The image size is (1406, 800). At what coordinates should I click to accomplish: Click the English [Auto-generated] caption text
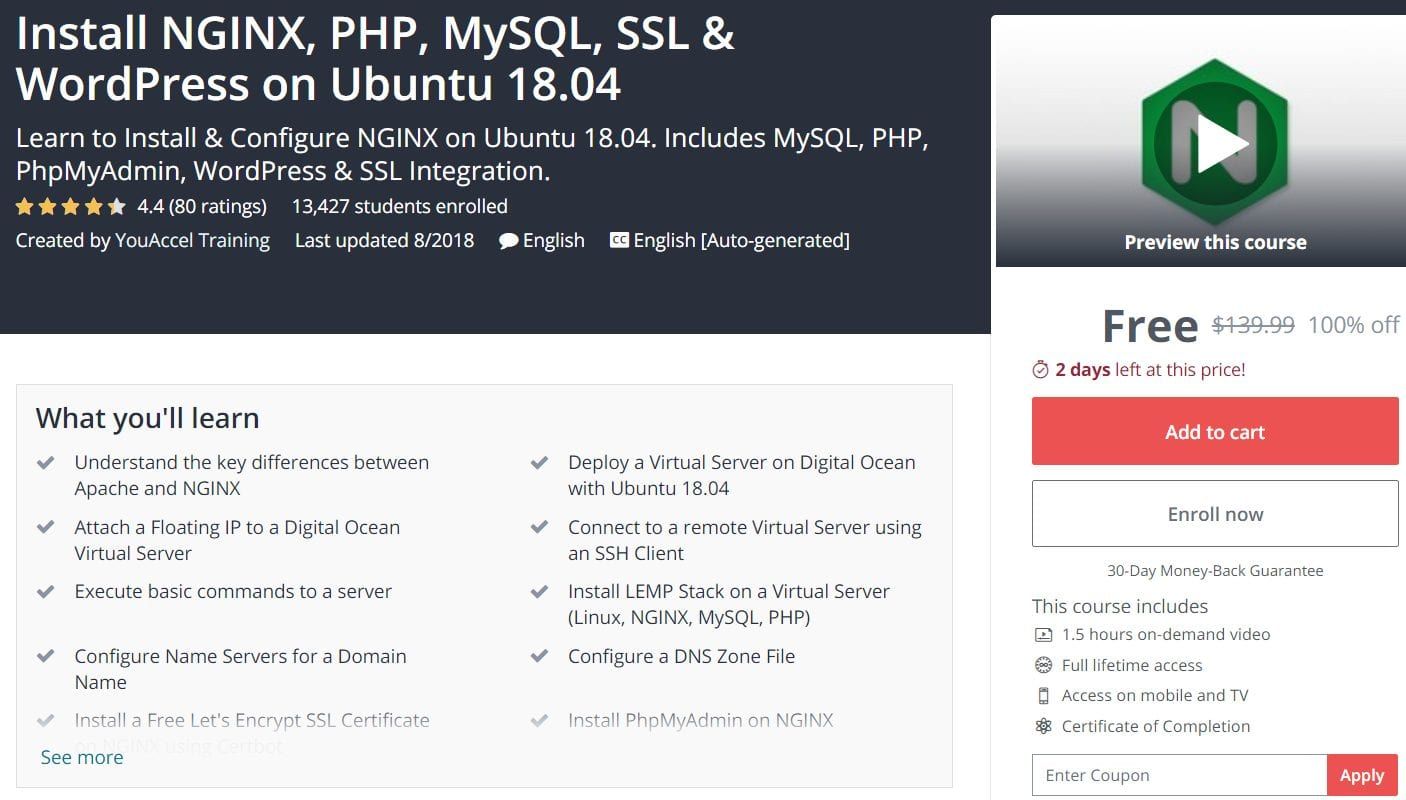[x=741, y=240]
